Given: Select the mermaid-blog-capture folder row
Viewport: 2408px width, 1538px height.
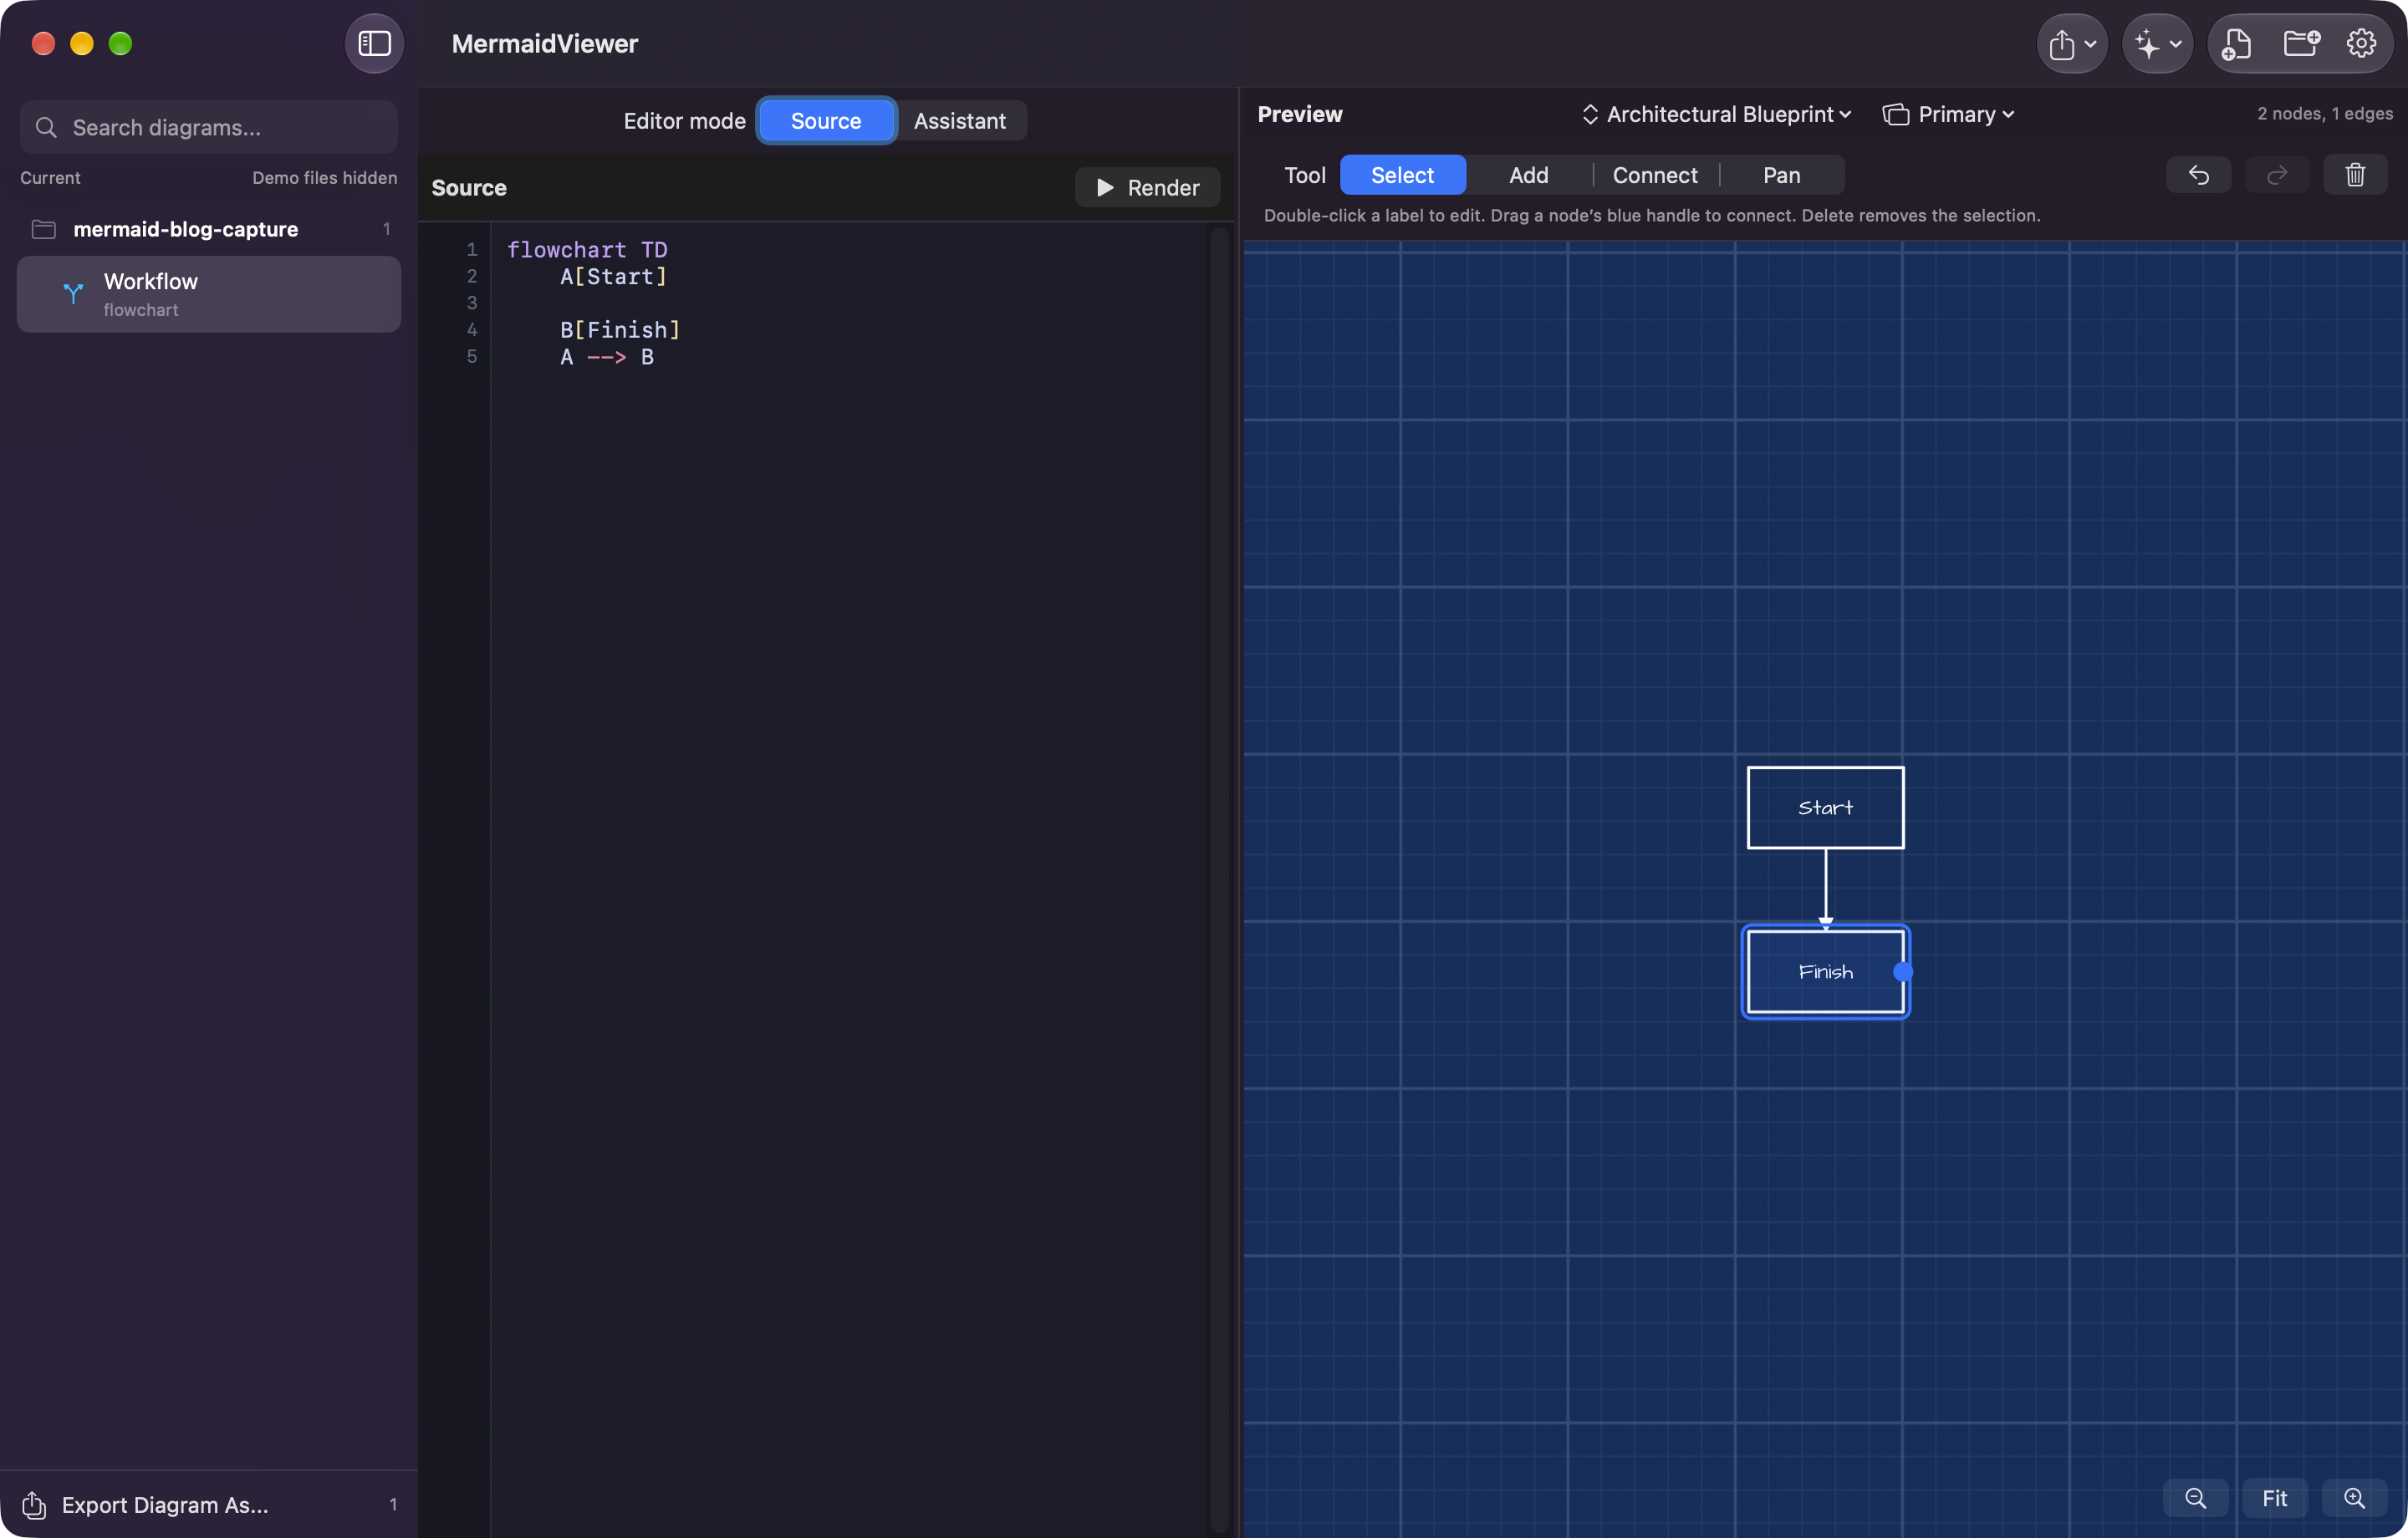Looking at the screenshot, I should 208,229.
